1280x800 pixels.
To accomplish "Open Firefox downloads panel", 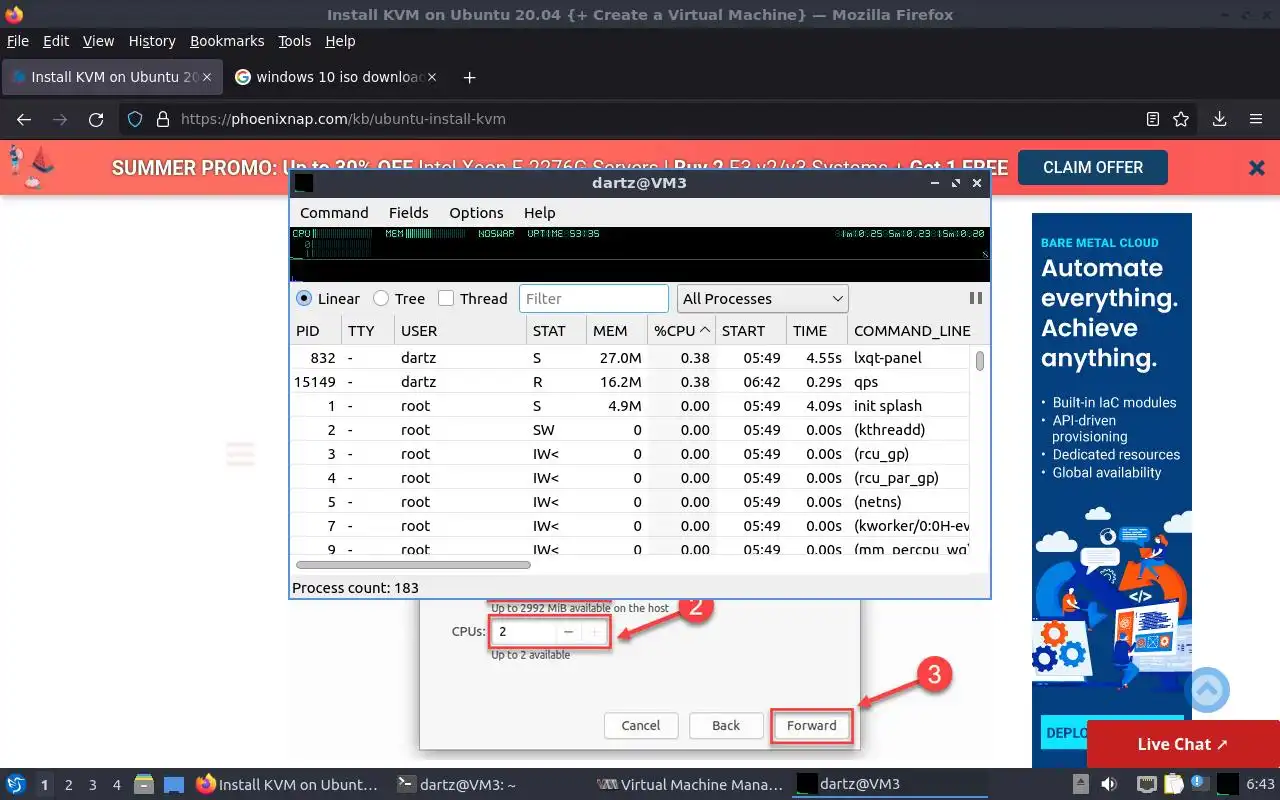I will (1219, 119).
